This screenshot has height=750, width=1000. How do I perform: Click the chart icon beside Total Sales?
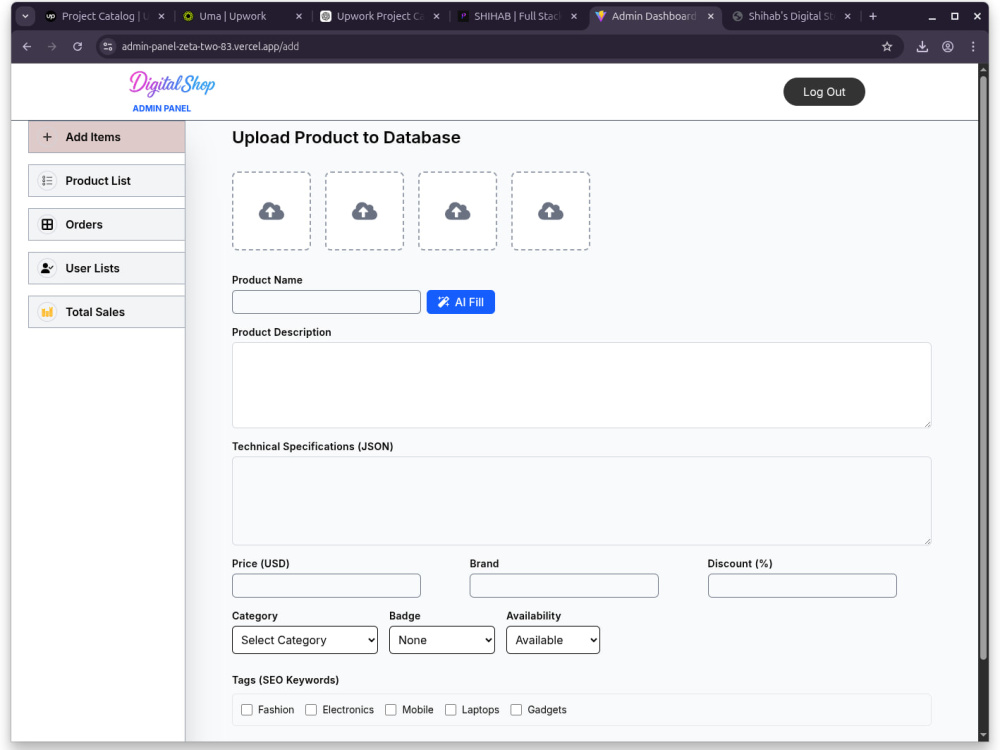47,312
